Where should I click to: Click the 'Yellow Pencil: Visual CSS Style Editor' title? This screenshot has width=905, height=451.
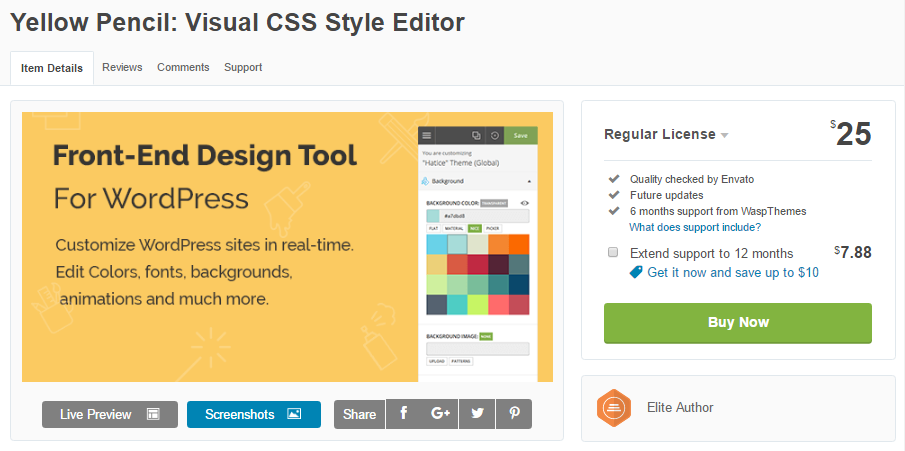coord(237,23)
